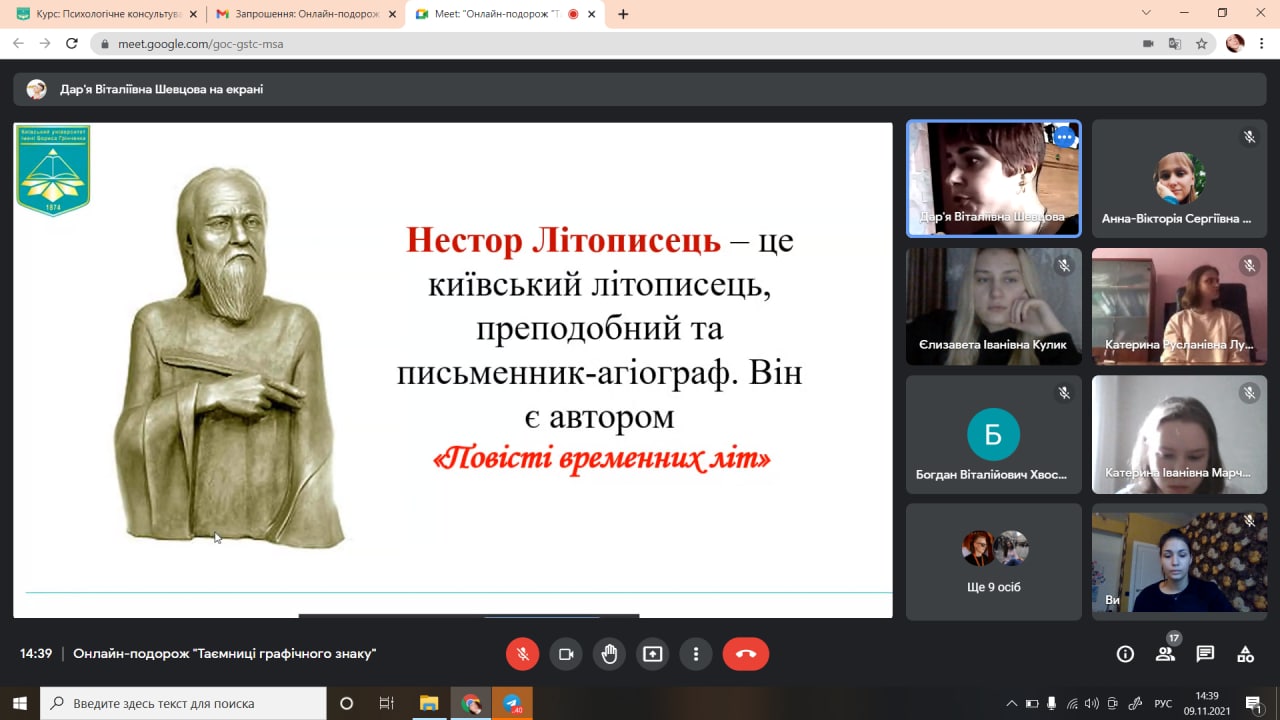Bookmark this page with the star icon
This screenshot has width=1280, height=720.
[1202, 44]
